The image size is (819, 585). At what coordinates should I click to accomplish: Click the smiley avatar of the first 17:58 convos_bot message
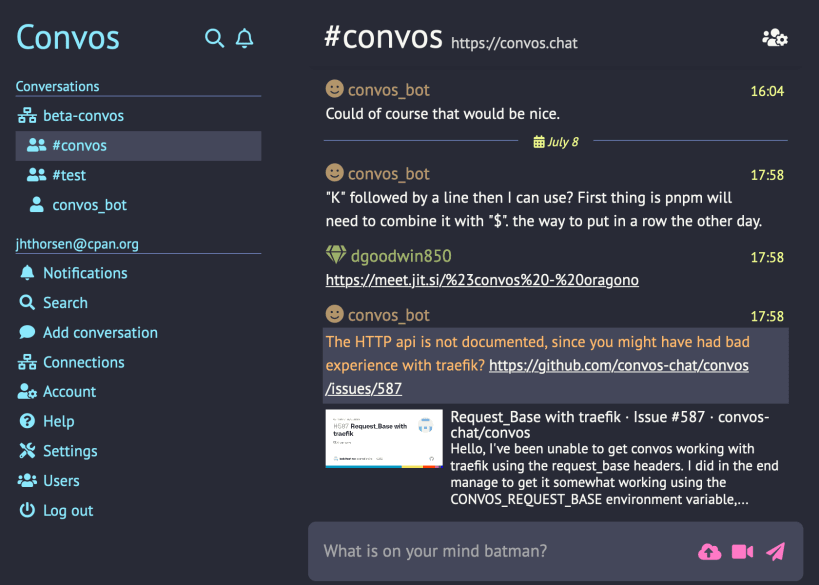point(334,172)
